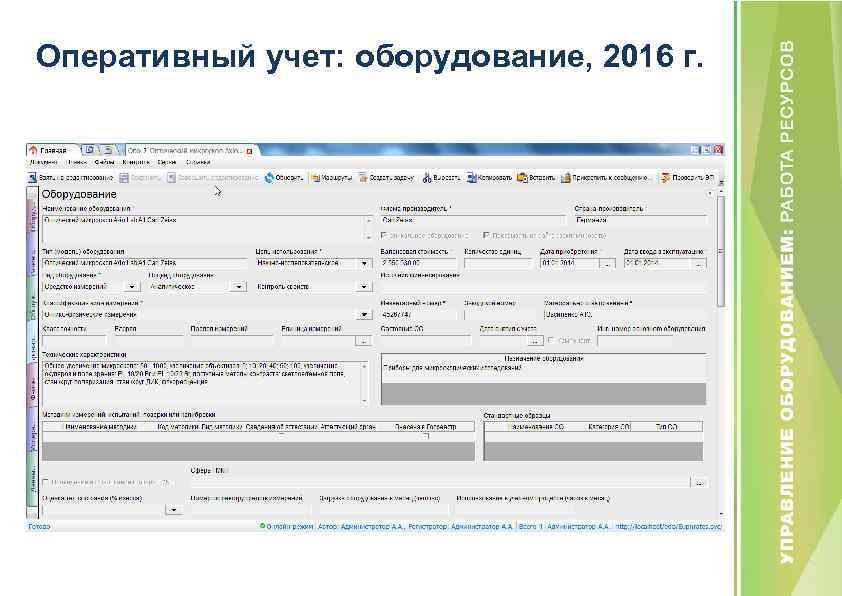Click the 'Вырезать' scissors icon

click(x=427, y=178)
